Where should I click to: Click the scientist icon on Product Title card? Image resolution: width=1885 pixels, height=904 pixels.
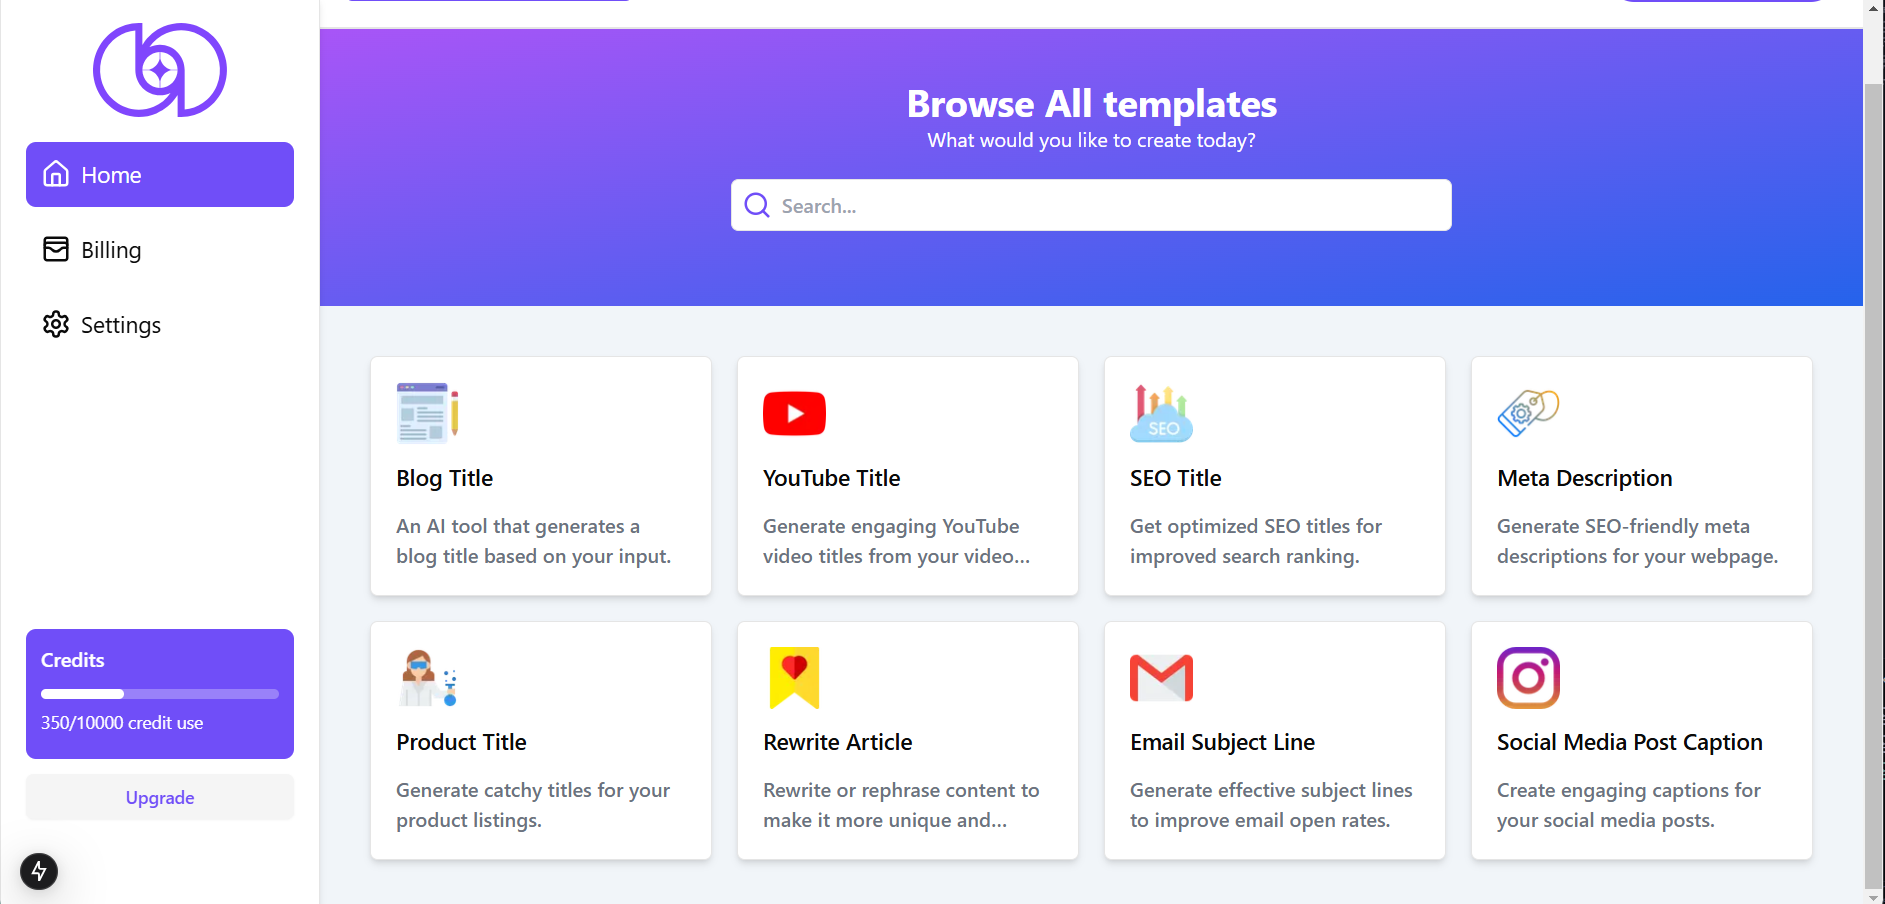click(427, 677)
